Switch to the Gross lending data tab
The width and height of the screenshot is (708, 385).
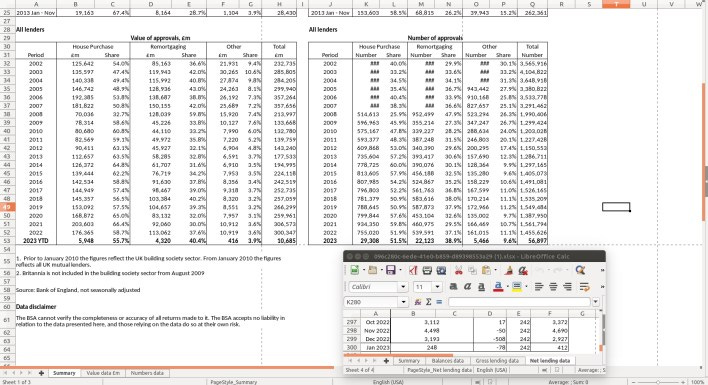[497, 361]
